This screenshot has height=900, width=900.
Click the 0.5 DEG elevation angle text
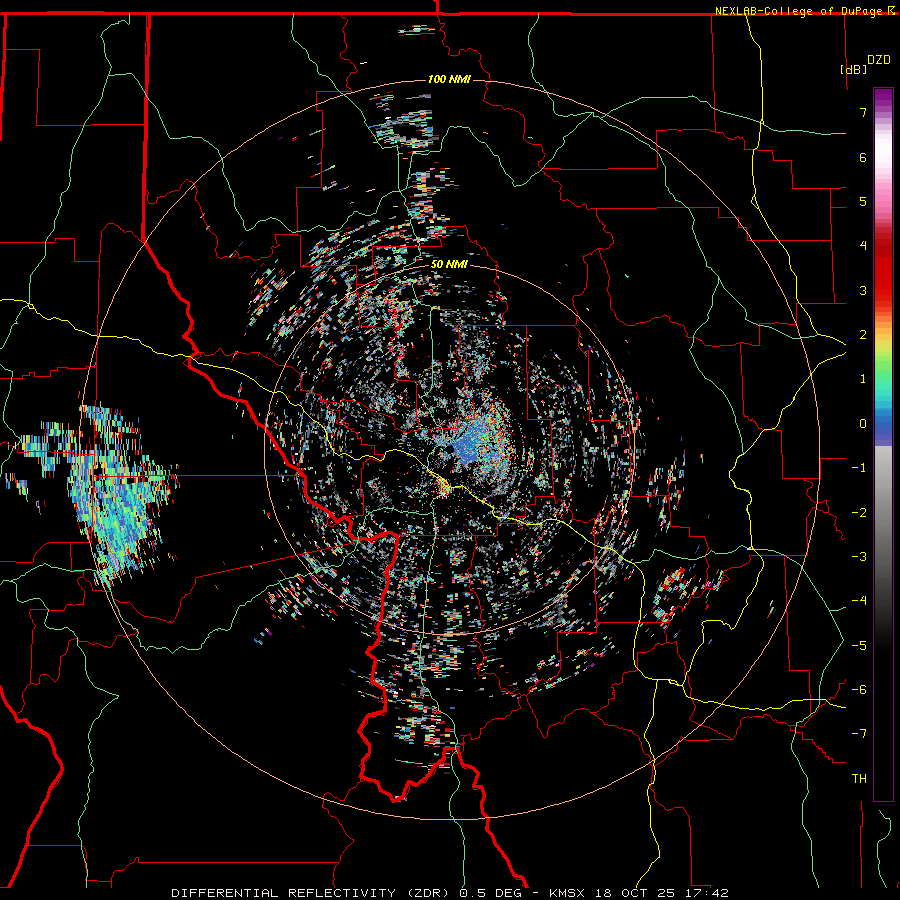click(x=491, y=893)
